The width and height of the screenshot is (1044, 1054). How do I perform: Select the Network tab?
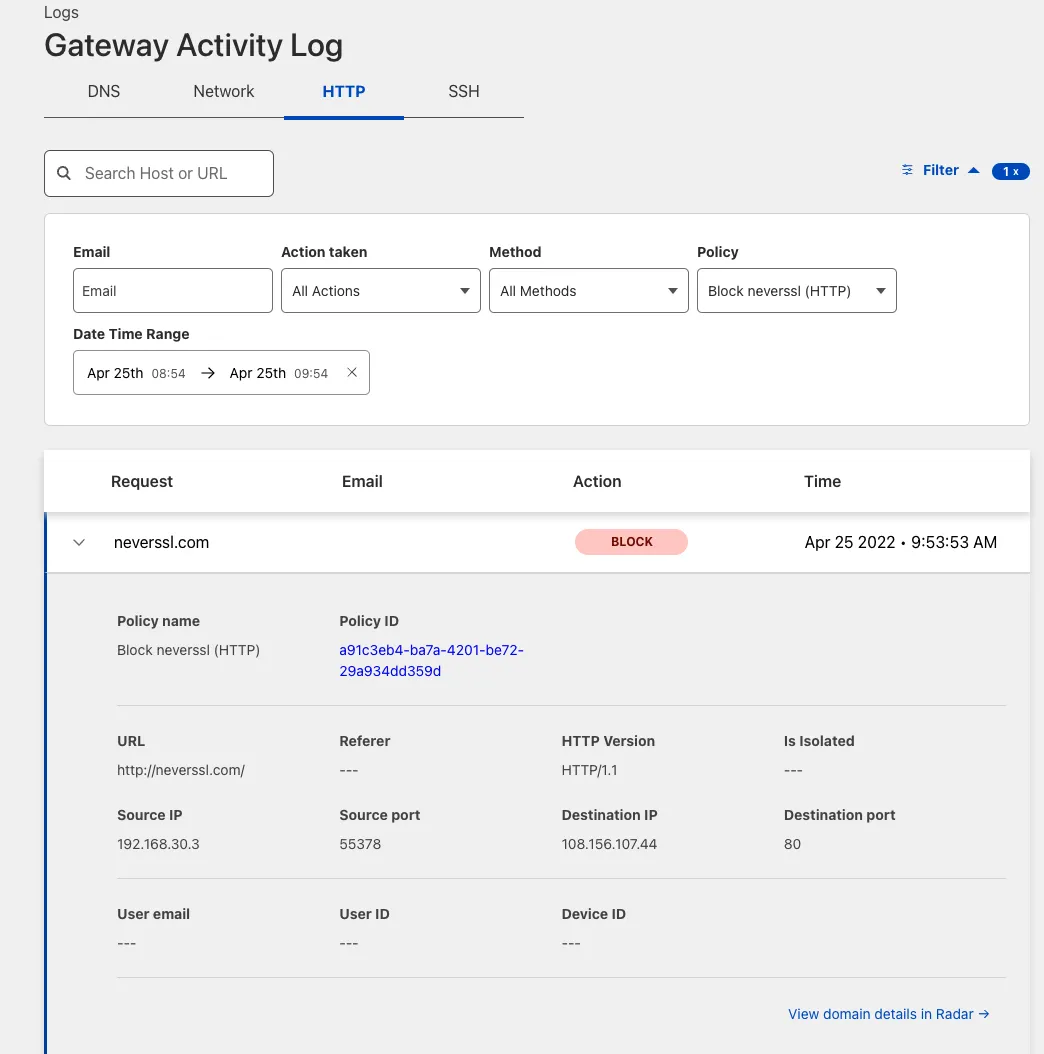coord(223,91)
